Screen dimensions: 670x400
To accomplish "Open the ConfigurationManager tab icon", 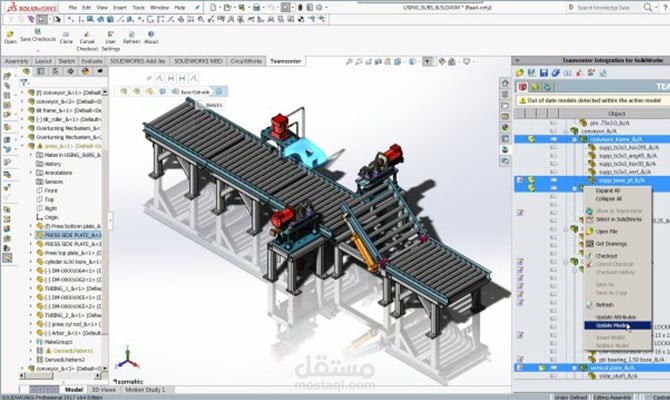I will pyautogui.click(x=56, y=71).
